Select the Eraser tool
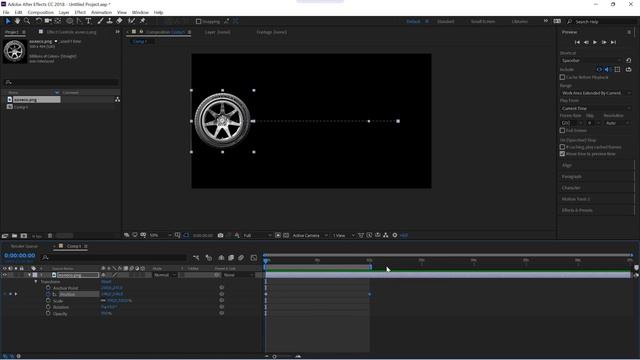The width and height of the screenshot is (640, 360). point(120,21)
